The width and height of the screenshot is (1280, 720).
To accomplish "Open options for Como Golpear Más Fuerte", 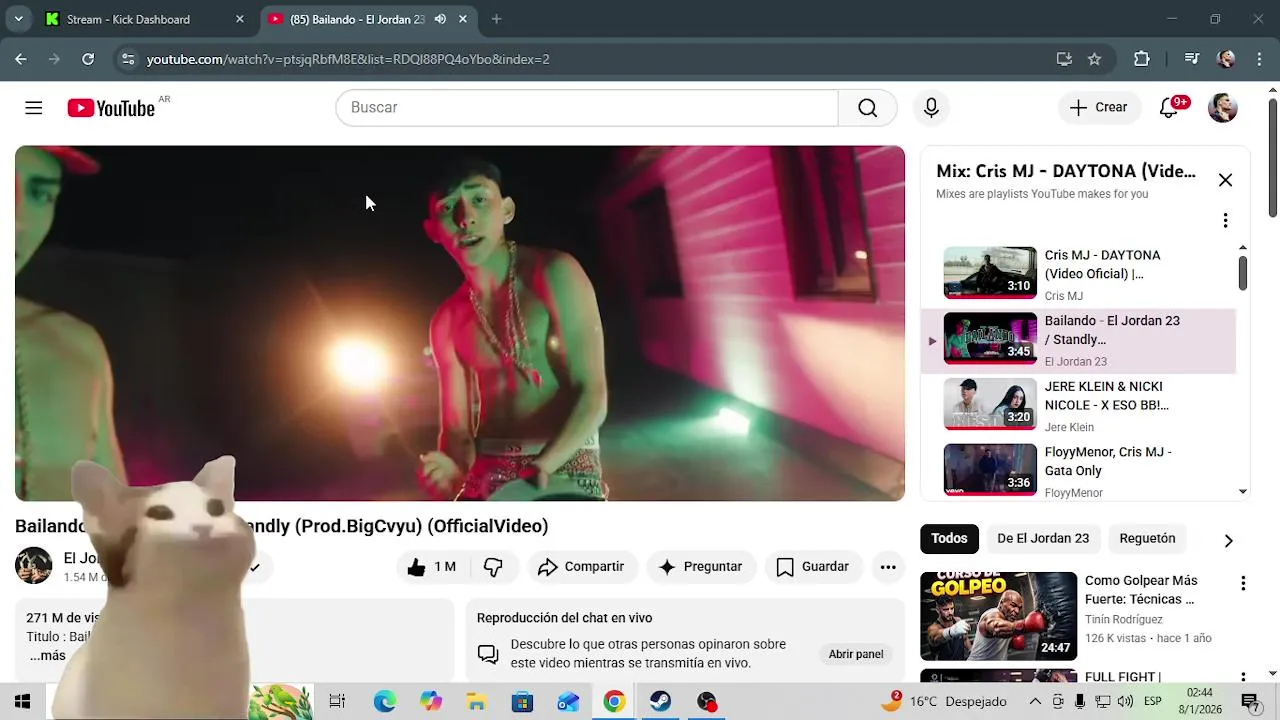I will (x=1243, y=584).
